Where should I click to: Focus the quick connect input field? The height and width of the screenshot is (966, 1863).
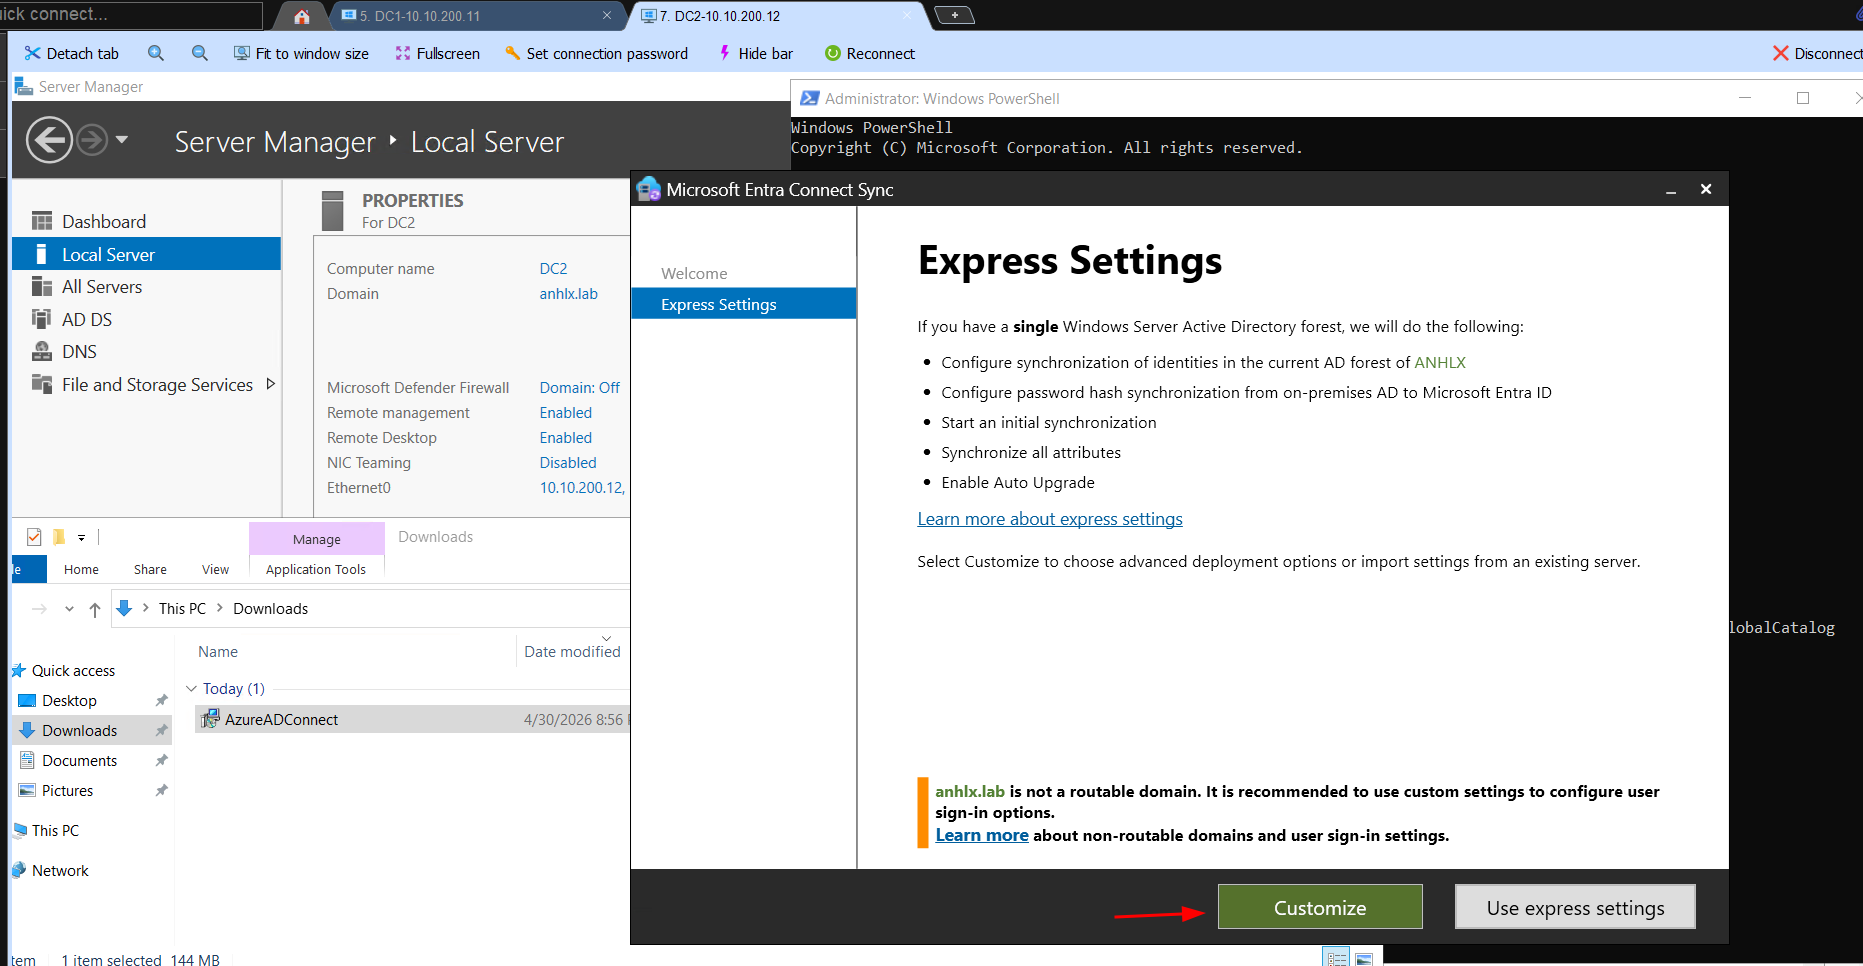pos(130,15)
